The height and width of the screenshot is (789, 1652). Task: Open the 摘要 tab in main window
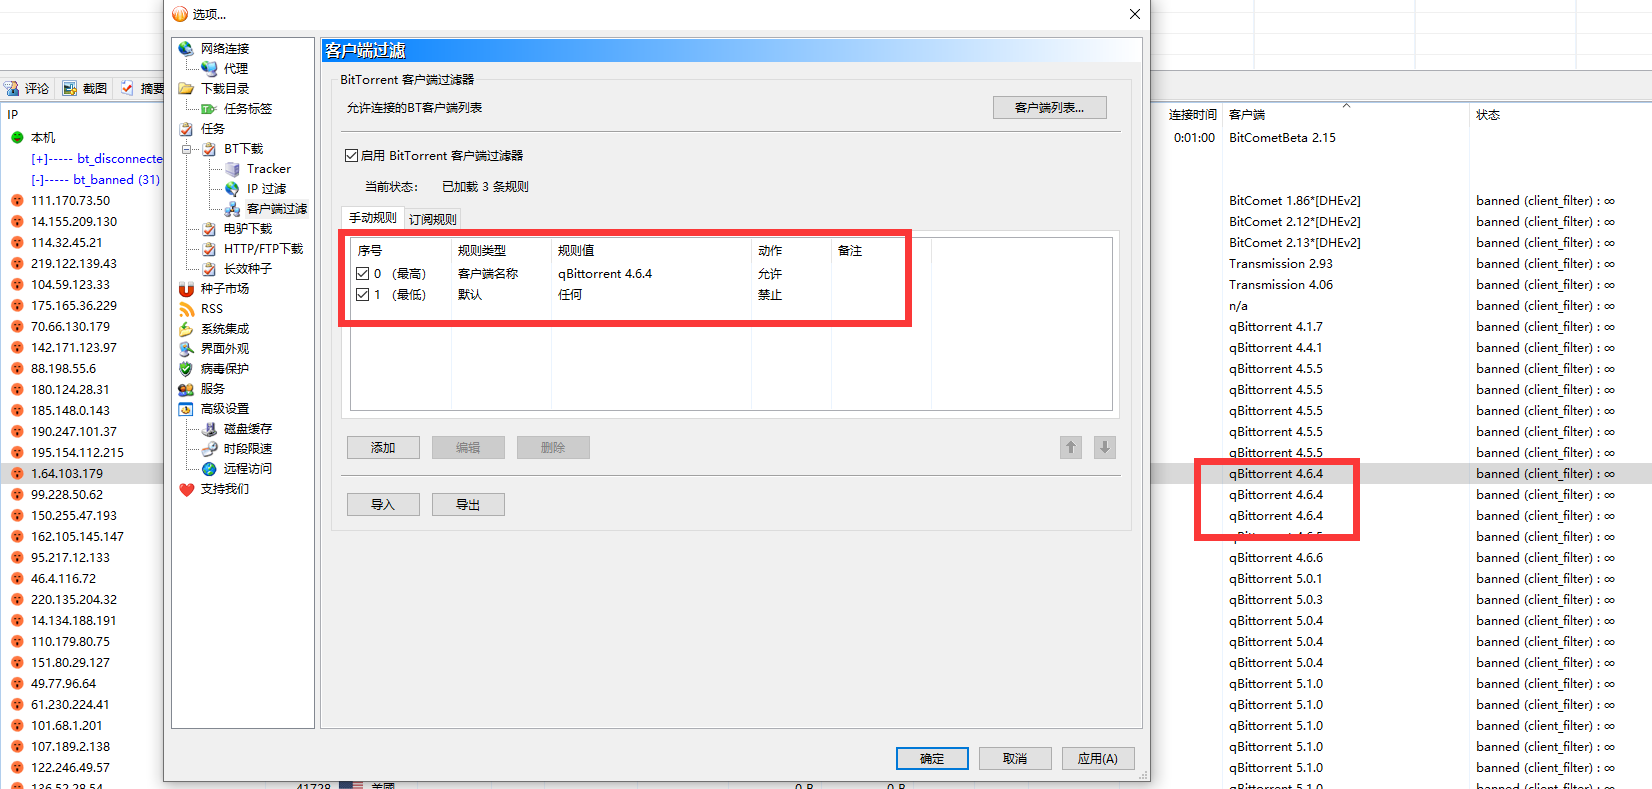point(142,88)
